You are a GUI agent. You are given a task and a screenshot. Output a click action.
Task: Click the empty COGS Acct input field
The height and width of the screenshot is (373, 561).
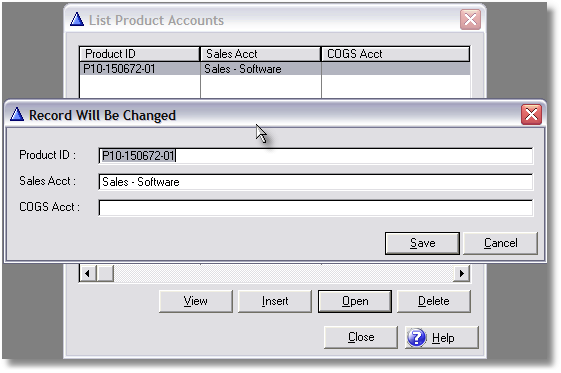[316, 208]
